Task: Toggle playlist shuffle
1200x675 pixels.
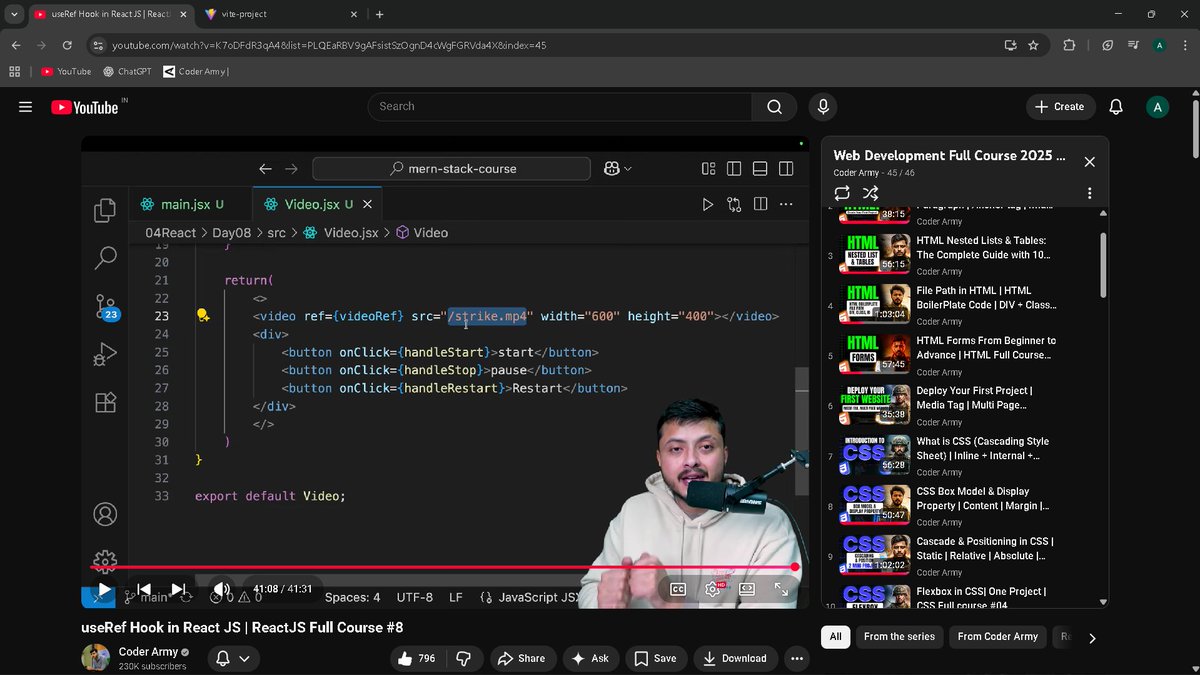Action: click(x=869, y=193)
